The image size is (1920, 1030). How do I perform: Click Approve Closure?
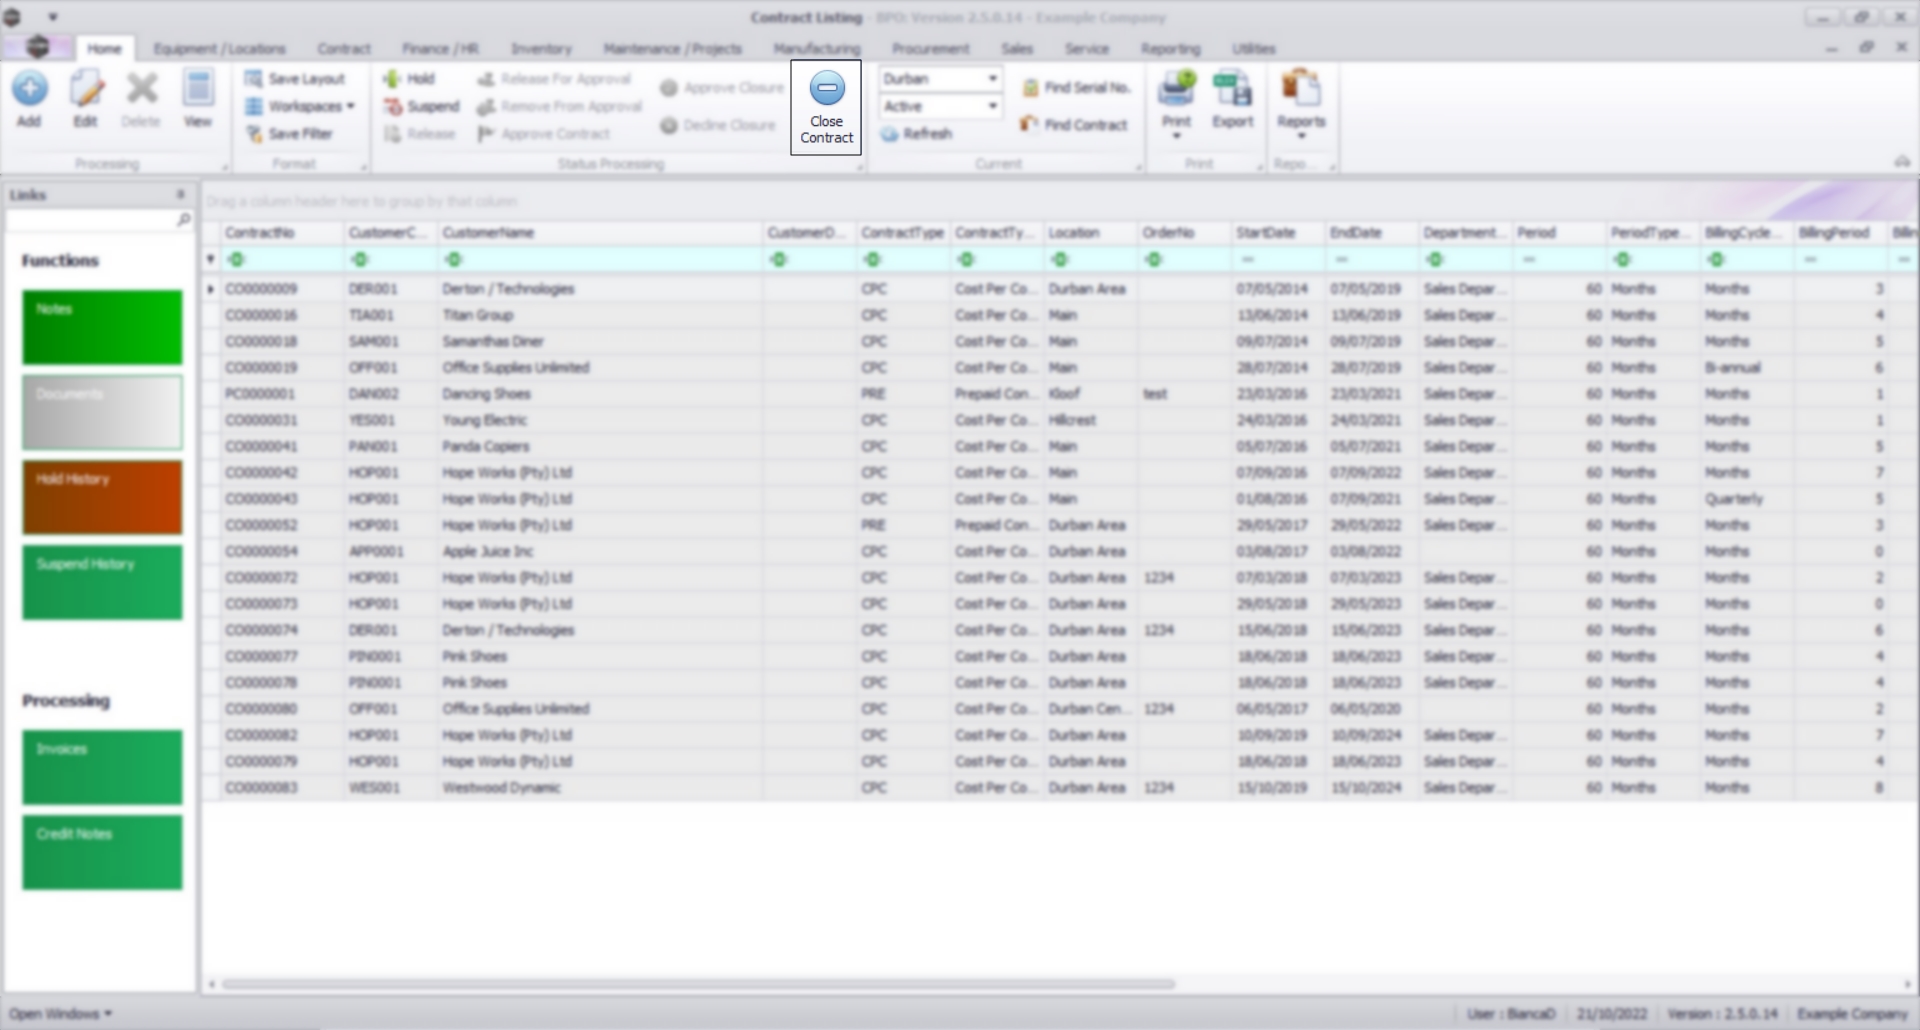tap(721, 88)
